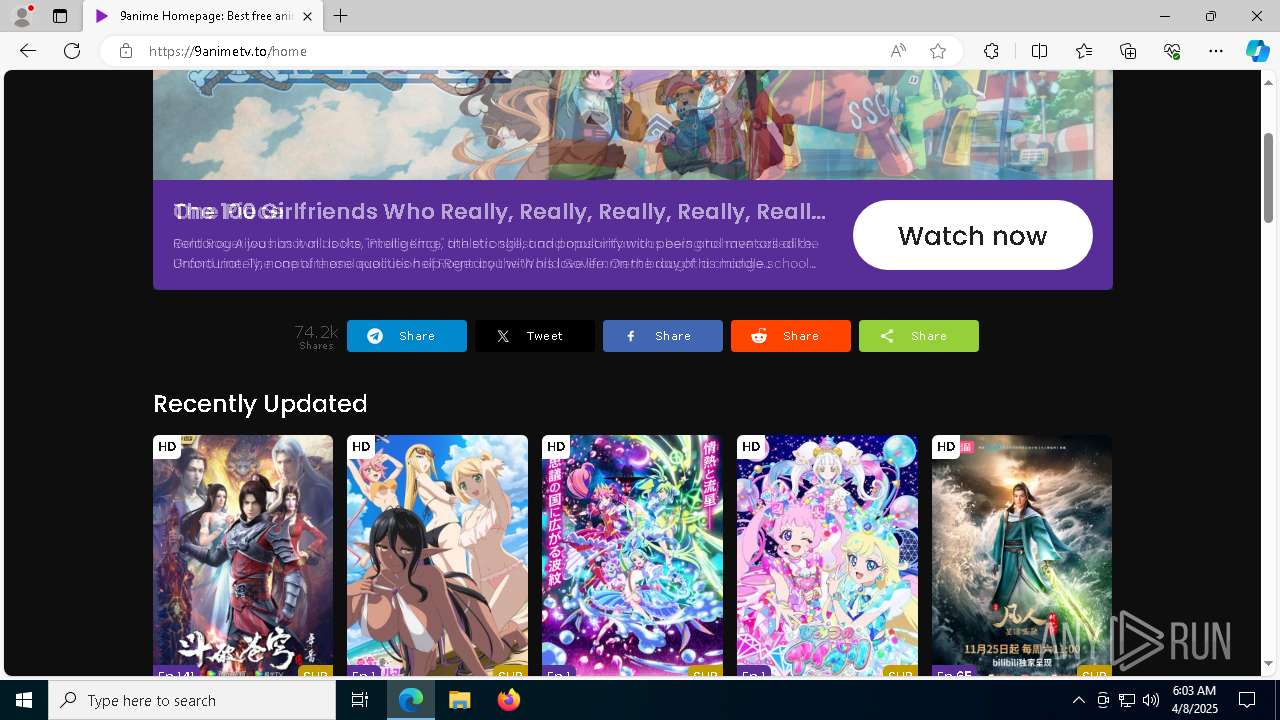Click Watch now button
This screenshot has width=1280, height=720.
pyautogui.click(x=972, y=235)
